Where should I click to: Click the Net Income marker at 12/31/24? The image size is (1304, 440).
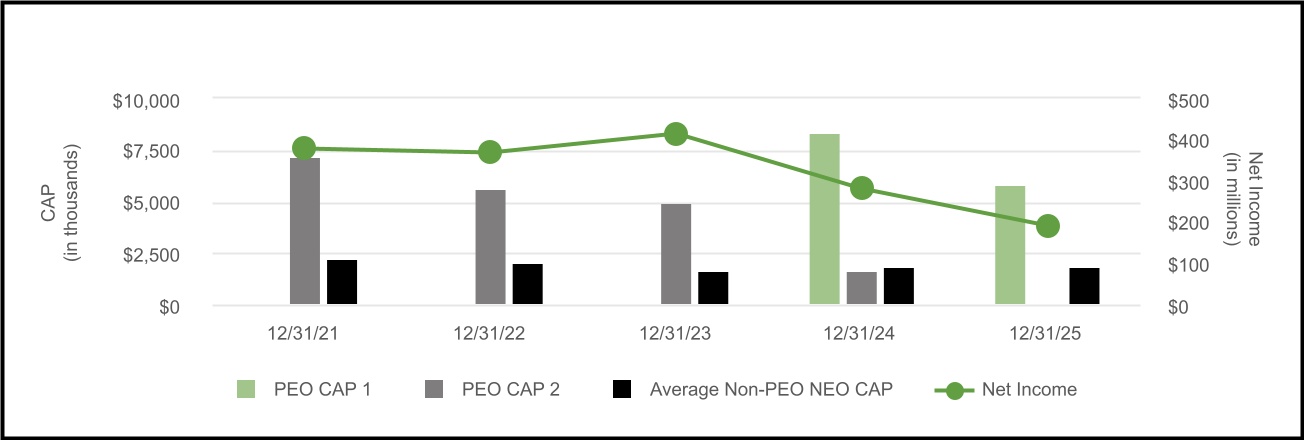[x=862, y=188]
